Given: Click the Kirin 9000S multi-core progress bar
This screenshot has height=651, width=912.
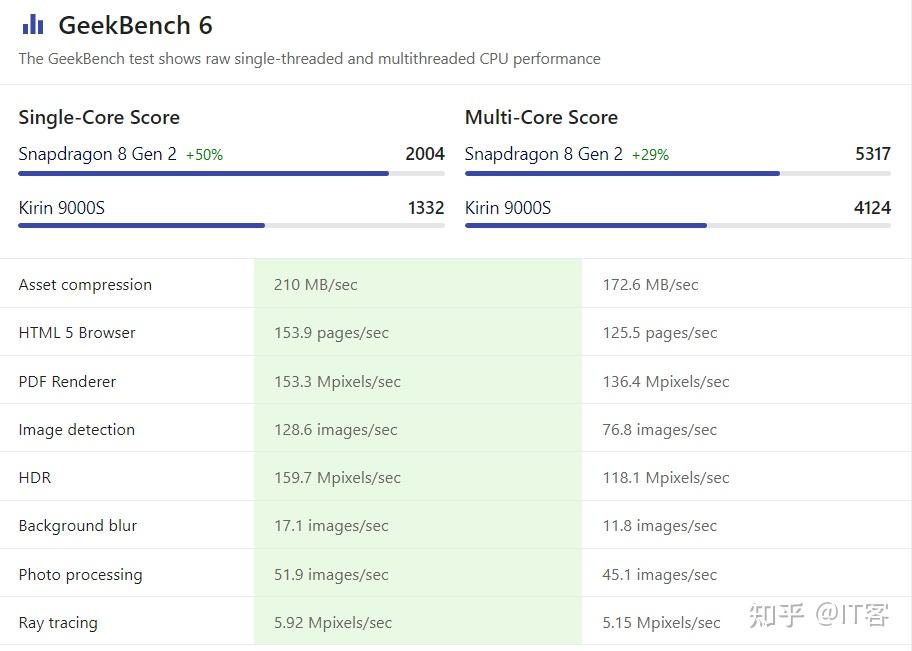Looking at the screenshot, I should (x=586, y=226).
